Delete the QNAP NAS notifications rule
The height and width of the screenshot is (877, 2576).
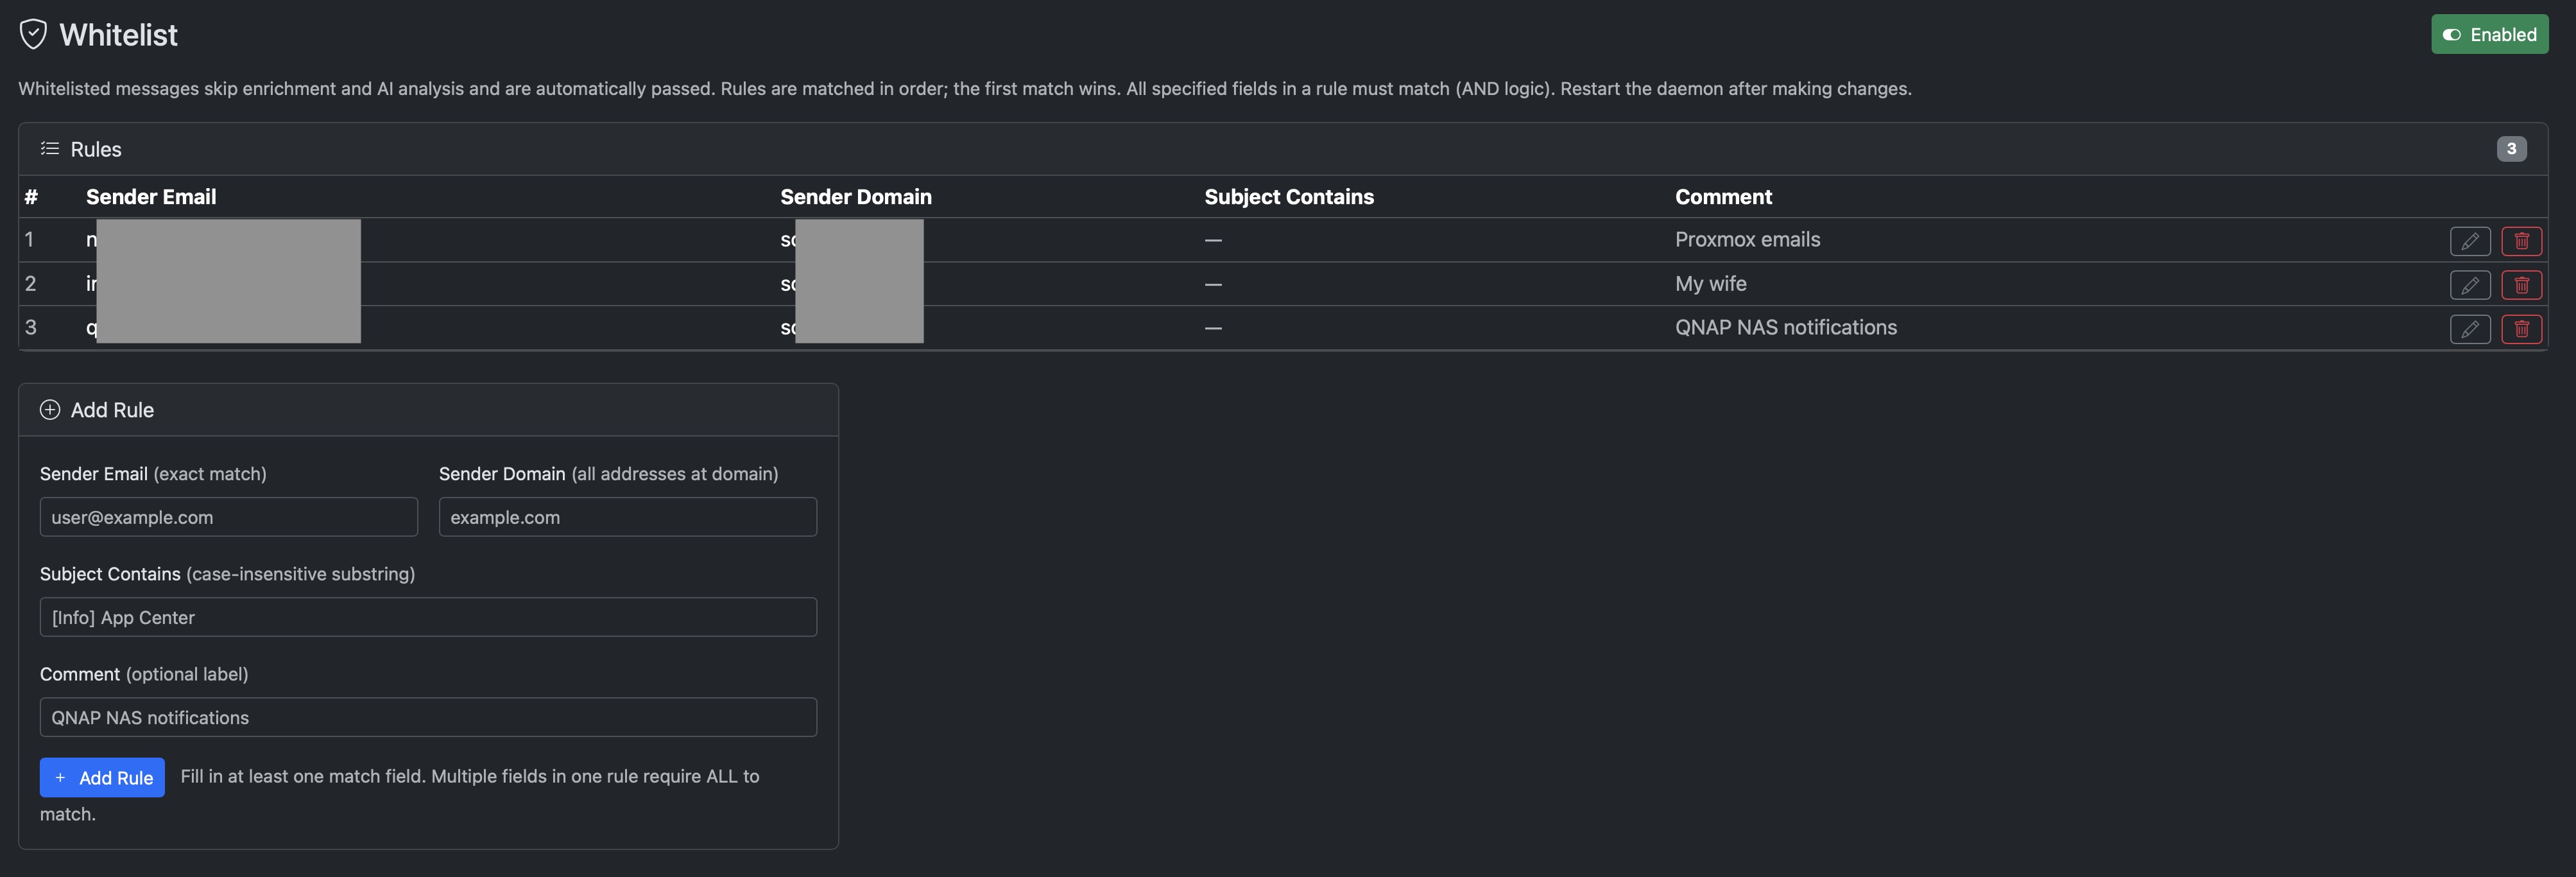(2522, 328)
